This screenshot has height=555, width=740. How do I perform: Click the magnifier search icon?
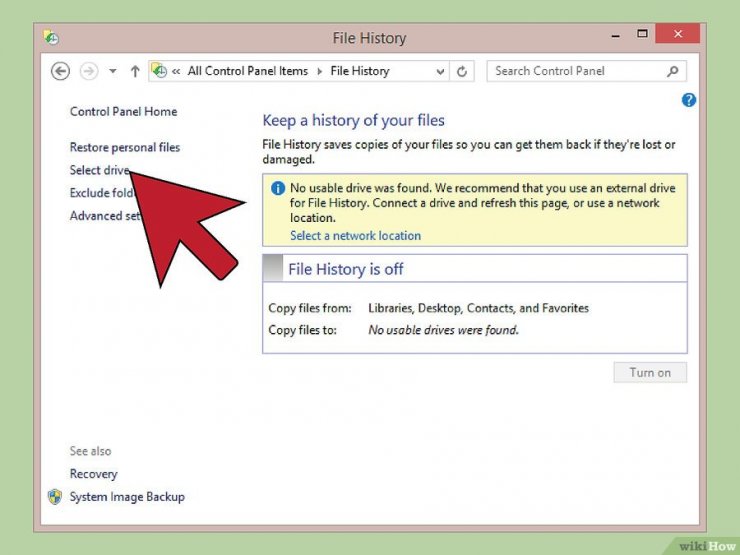[x=673, y=71]
